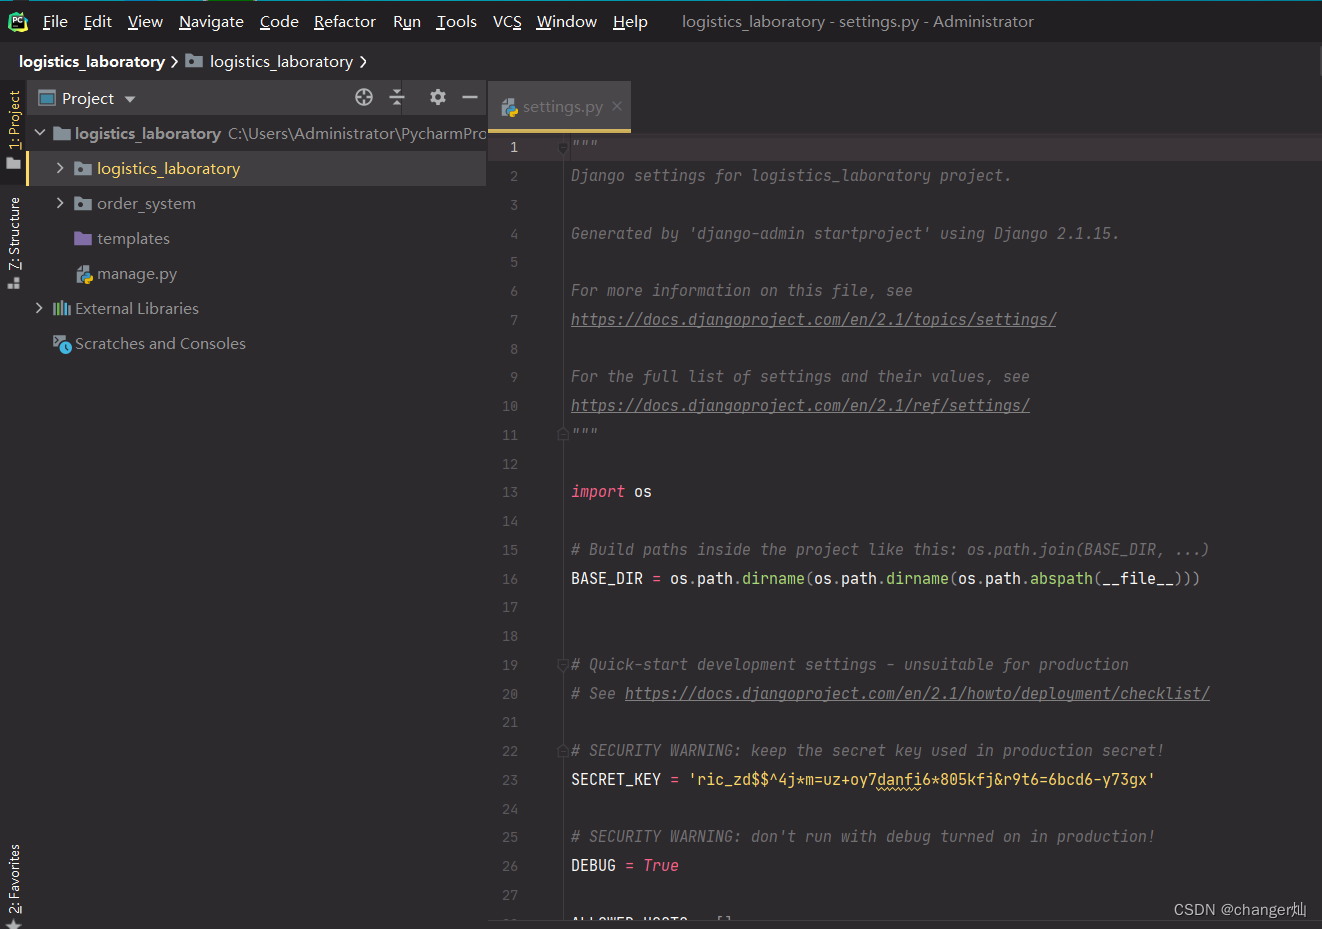Fold the comment marker at line 22
Viewport: 1322px width, 929px height.
(563, 751)
